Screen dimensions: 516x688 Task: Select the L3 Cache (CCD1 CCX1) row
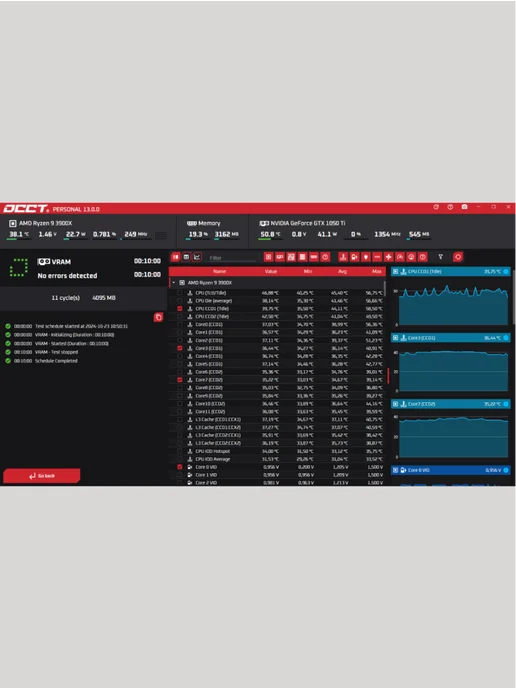[277, 420]
